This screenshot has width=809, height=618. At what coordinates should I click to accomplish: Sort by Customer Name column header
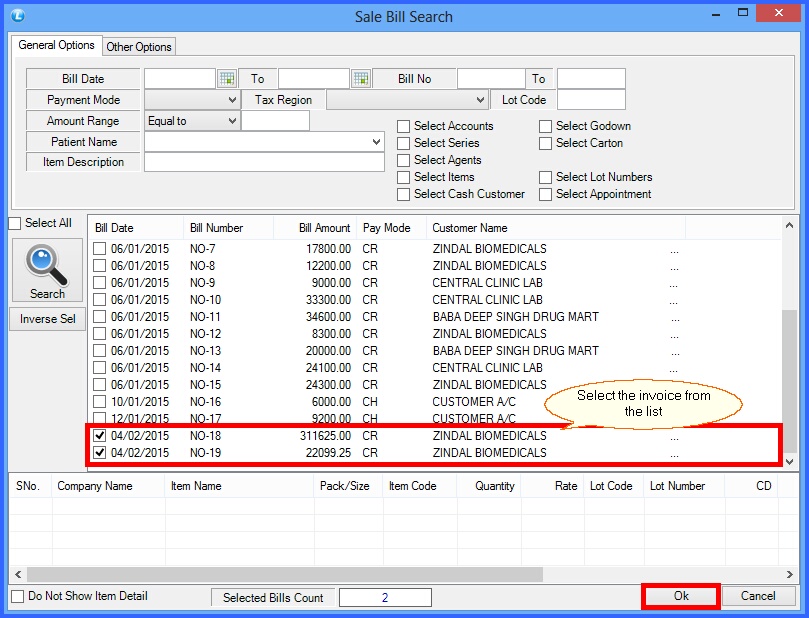[556, 228]
